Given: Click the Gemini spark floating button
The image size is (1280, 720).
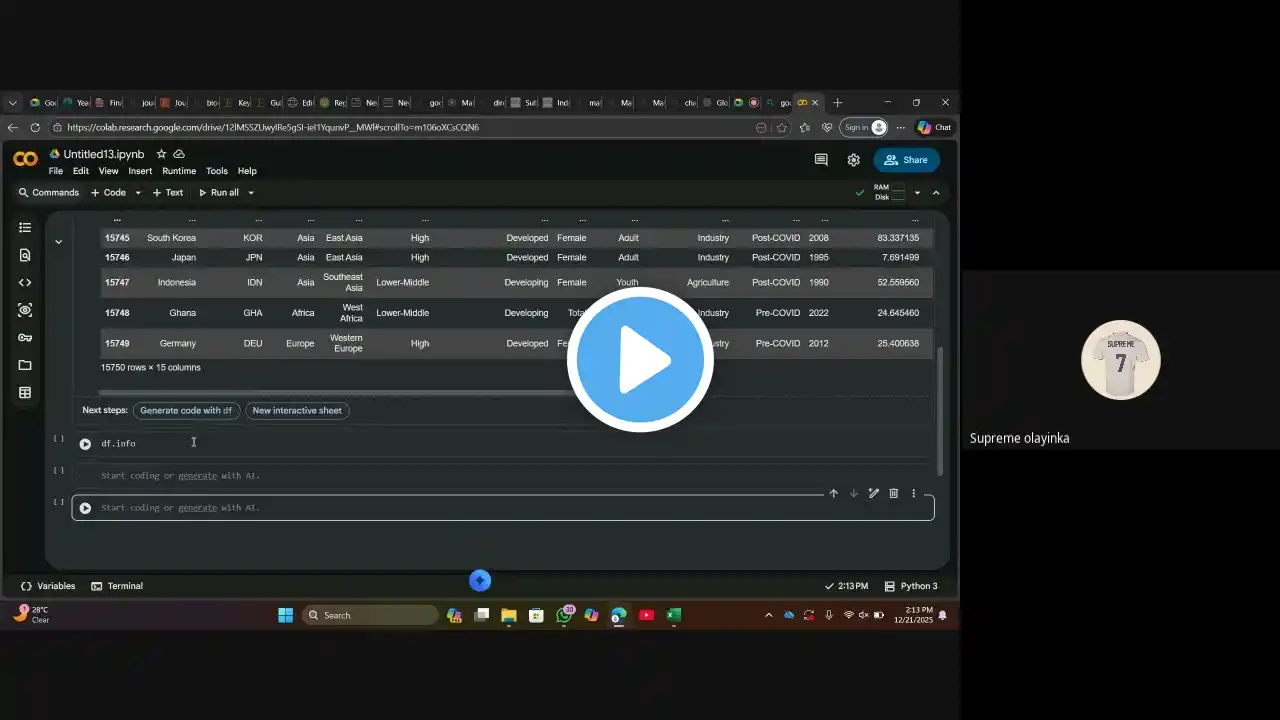Looking at the screenshot, I should (480, 580).
